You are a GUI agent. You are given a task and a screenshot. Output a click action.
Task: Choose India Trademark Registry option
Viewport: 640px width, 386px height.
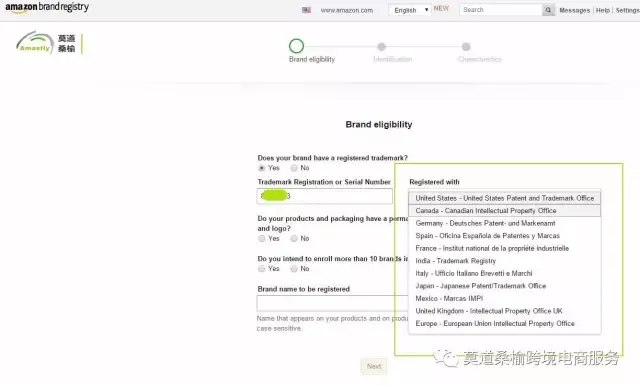pos(504,261)
